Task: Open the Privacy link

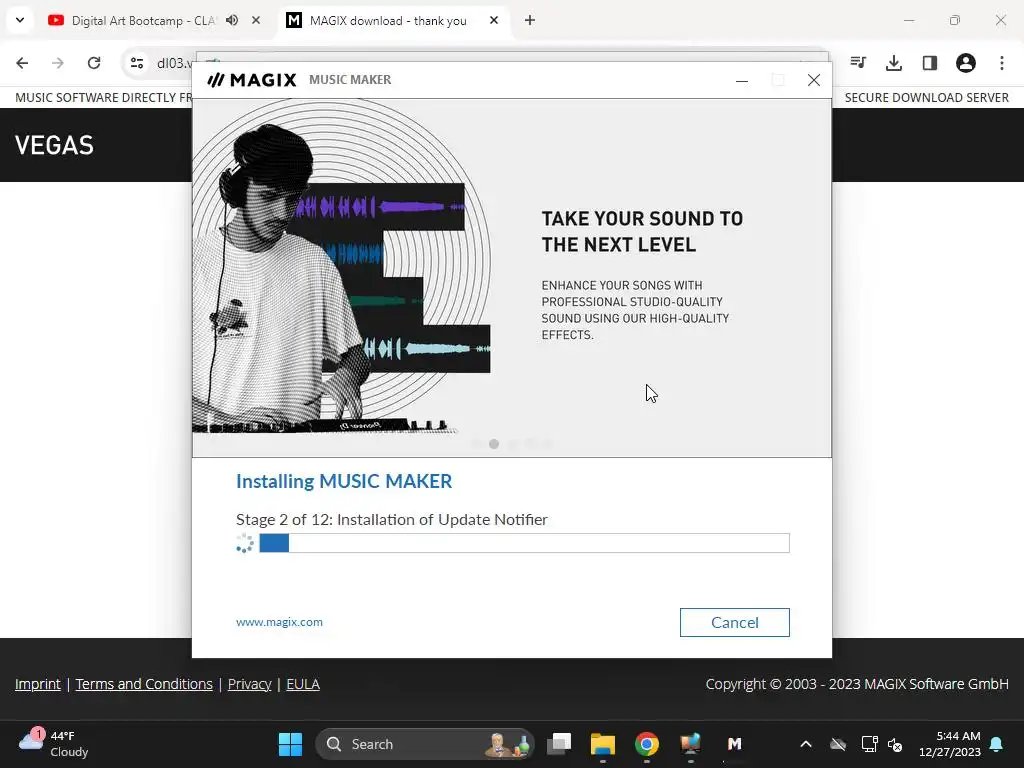Action: [x=249, y=684]
